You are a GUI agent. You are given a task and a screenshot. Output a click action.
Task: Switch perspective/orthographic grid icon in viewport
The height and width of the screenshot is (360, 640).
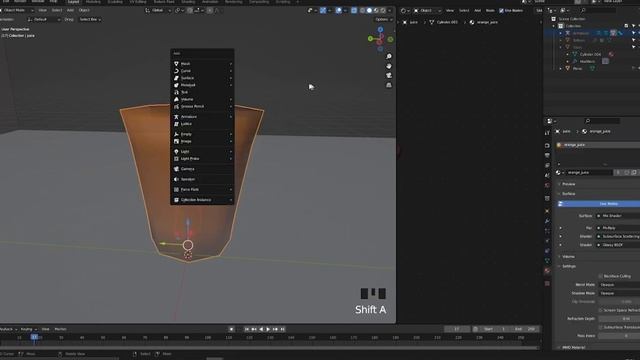tap(389, 85)
